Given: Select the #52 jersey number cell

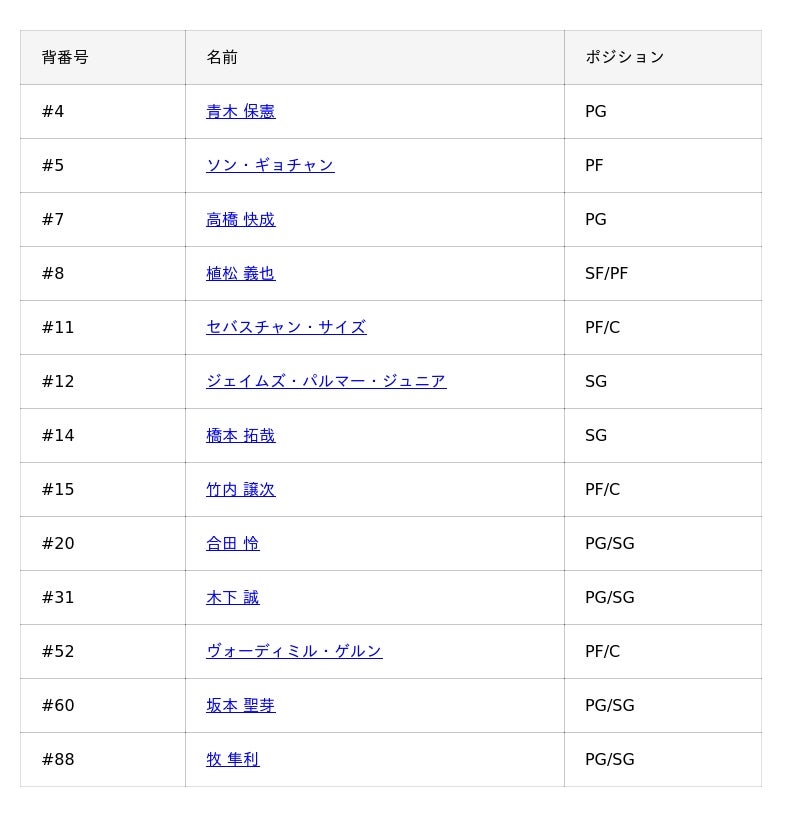Looking at the screenshot, I should (103, 651).
